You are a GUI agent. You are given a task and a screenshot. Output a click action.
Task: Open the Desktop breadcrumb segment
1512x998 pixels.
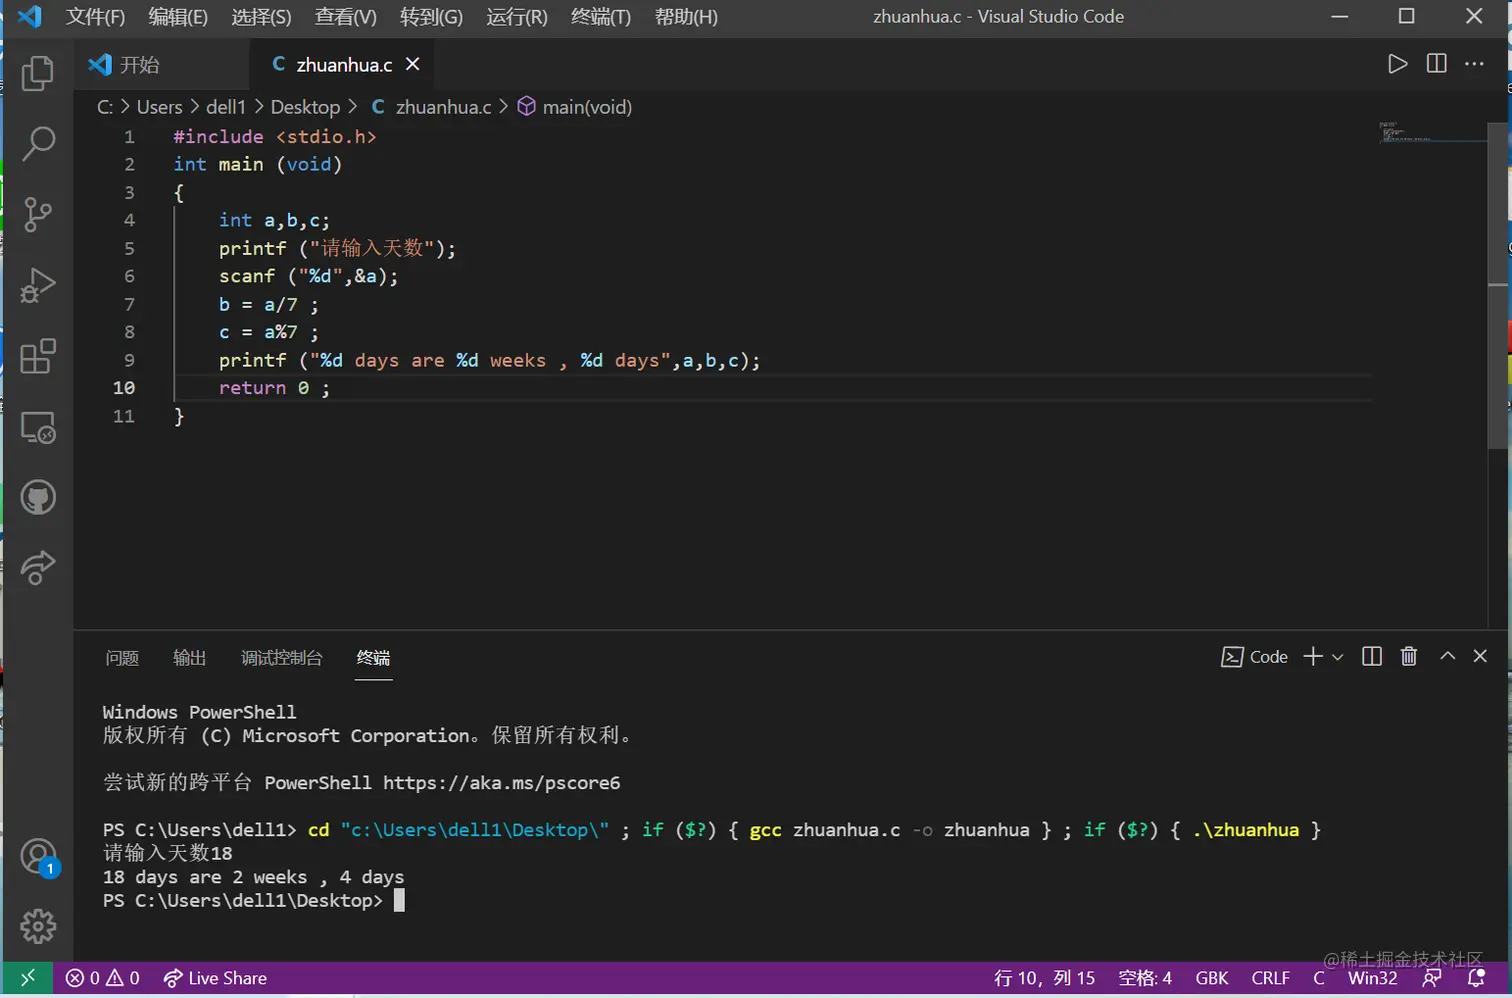pyautogui.click(x=305, y=107)
